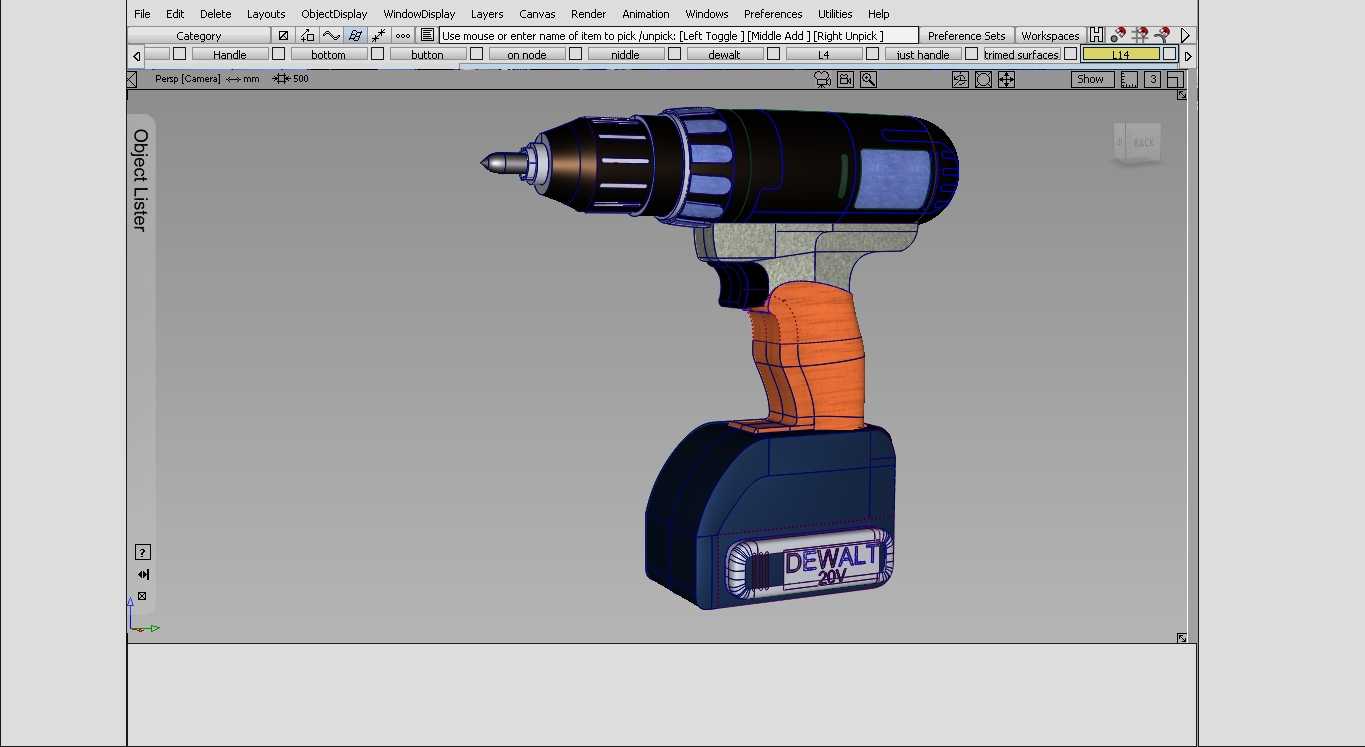Click the three-circles CV pick icon

[x=403, y=35]
